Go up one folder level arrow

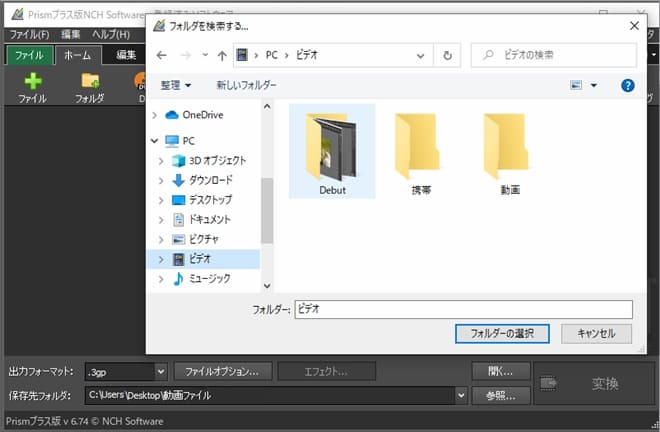pos(222,55)
